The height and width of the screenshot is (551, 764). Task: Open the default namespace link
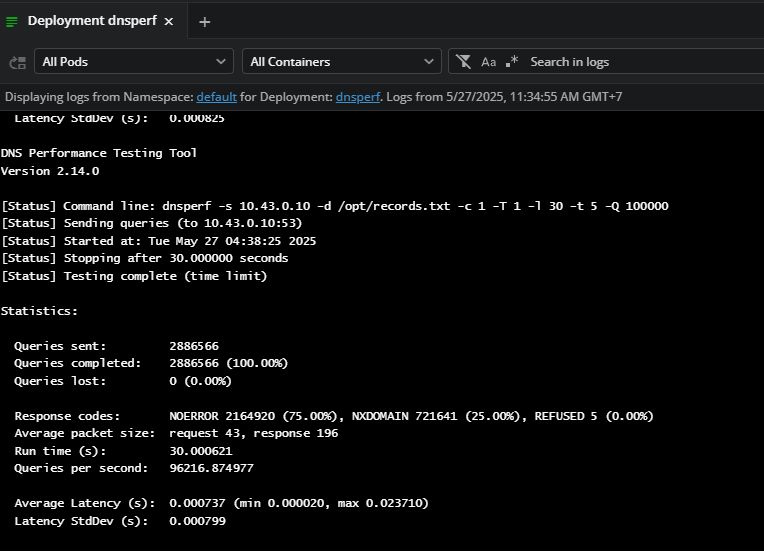(x=216, y=97)
